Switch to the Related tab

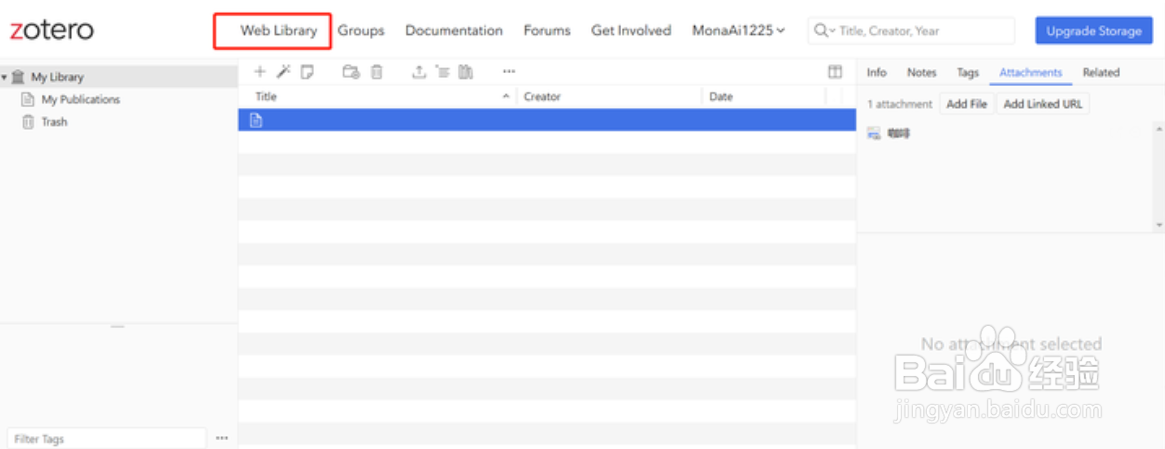1100,72
